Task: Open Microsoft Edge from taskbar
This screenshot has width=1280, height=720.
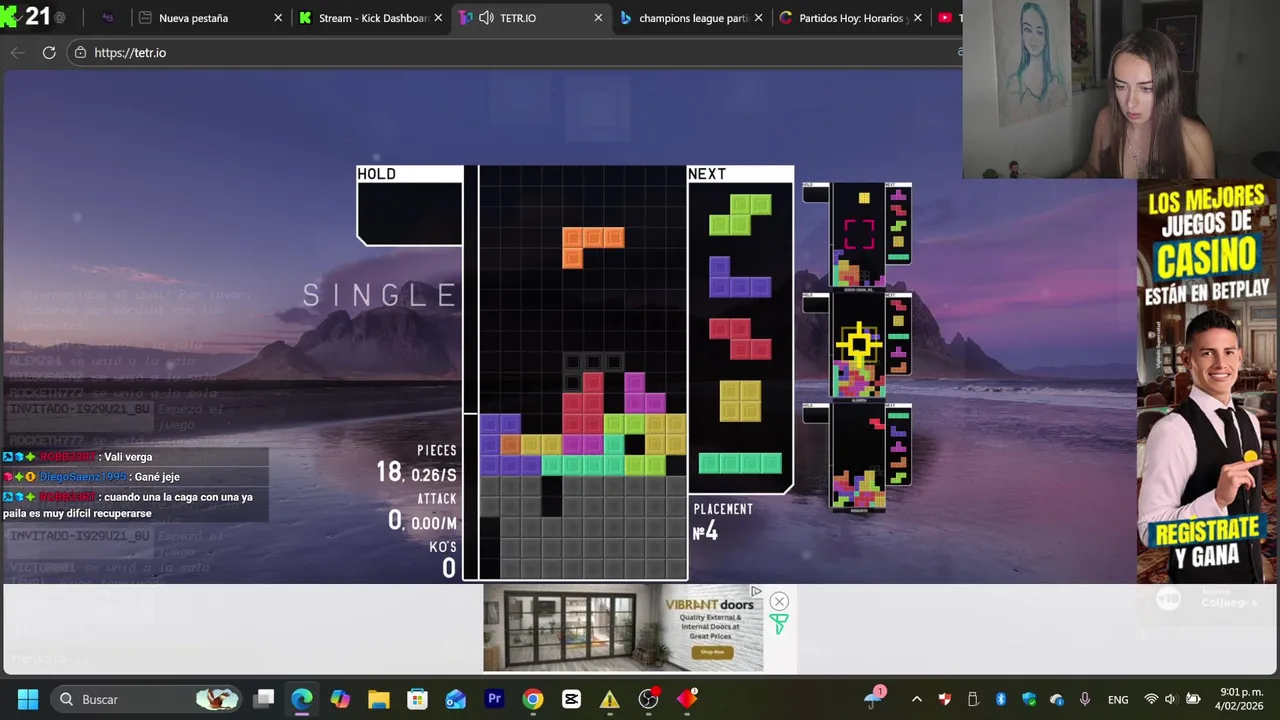Action: [302, 699]
